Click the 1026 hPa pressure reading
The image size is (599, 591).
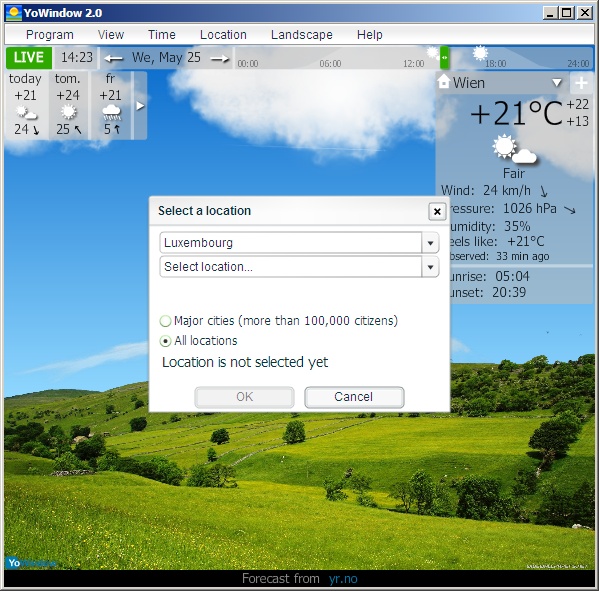coord(530,209)
